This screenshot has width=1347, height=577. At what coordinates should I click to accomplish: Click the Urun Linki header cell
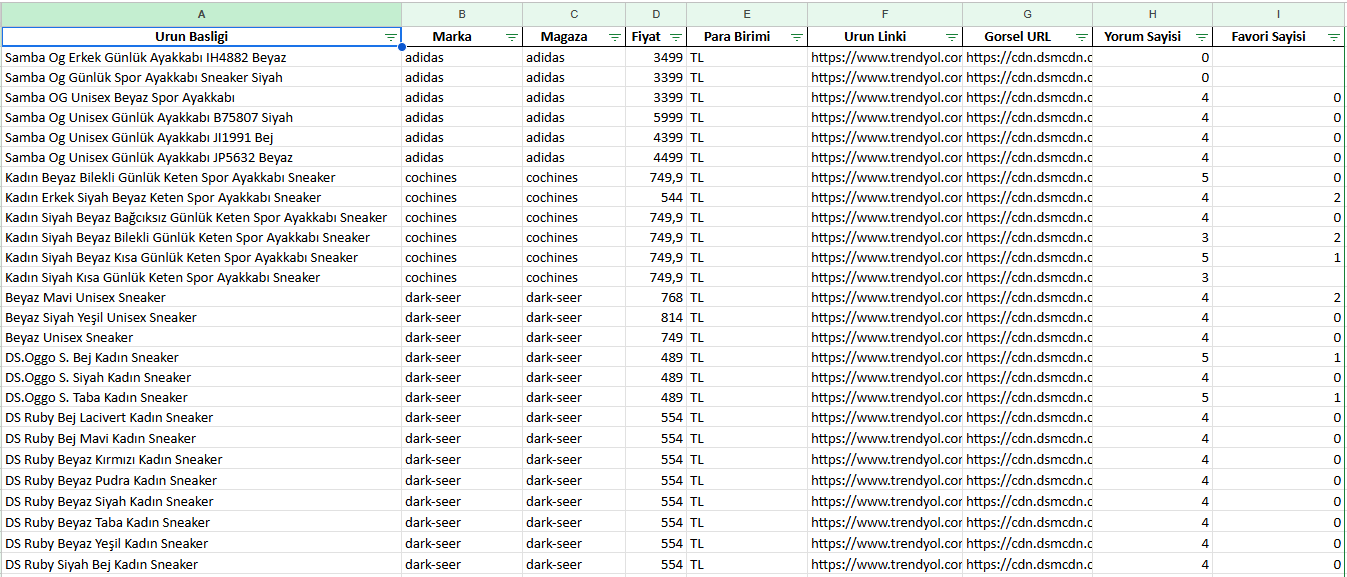885,37
